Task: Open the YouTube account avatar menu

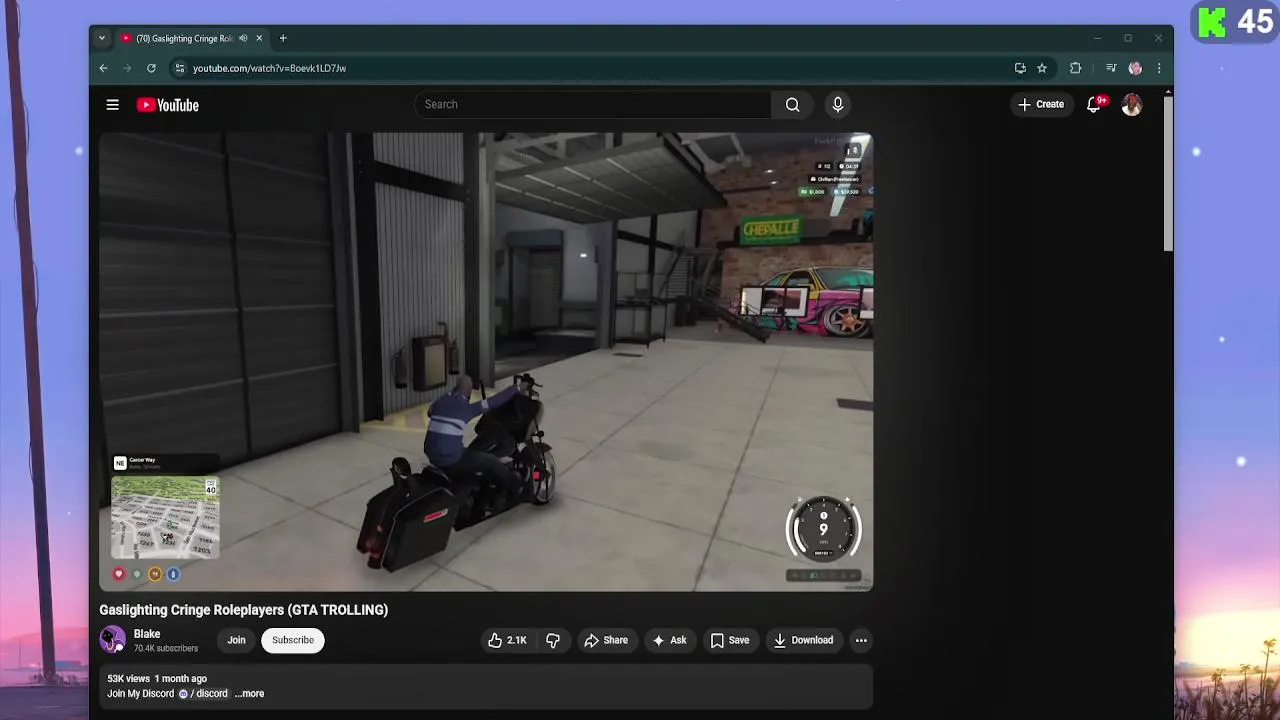Action: [x=1132, y=104]
